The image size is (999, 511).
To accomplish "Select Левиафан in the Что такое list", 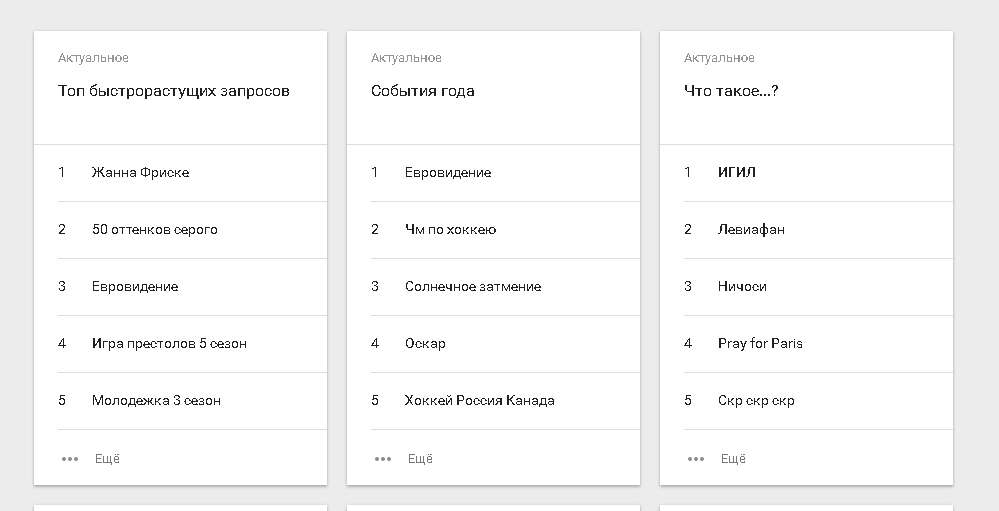I will pos(751,229).
